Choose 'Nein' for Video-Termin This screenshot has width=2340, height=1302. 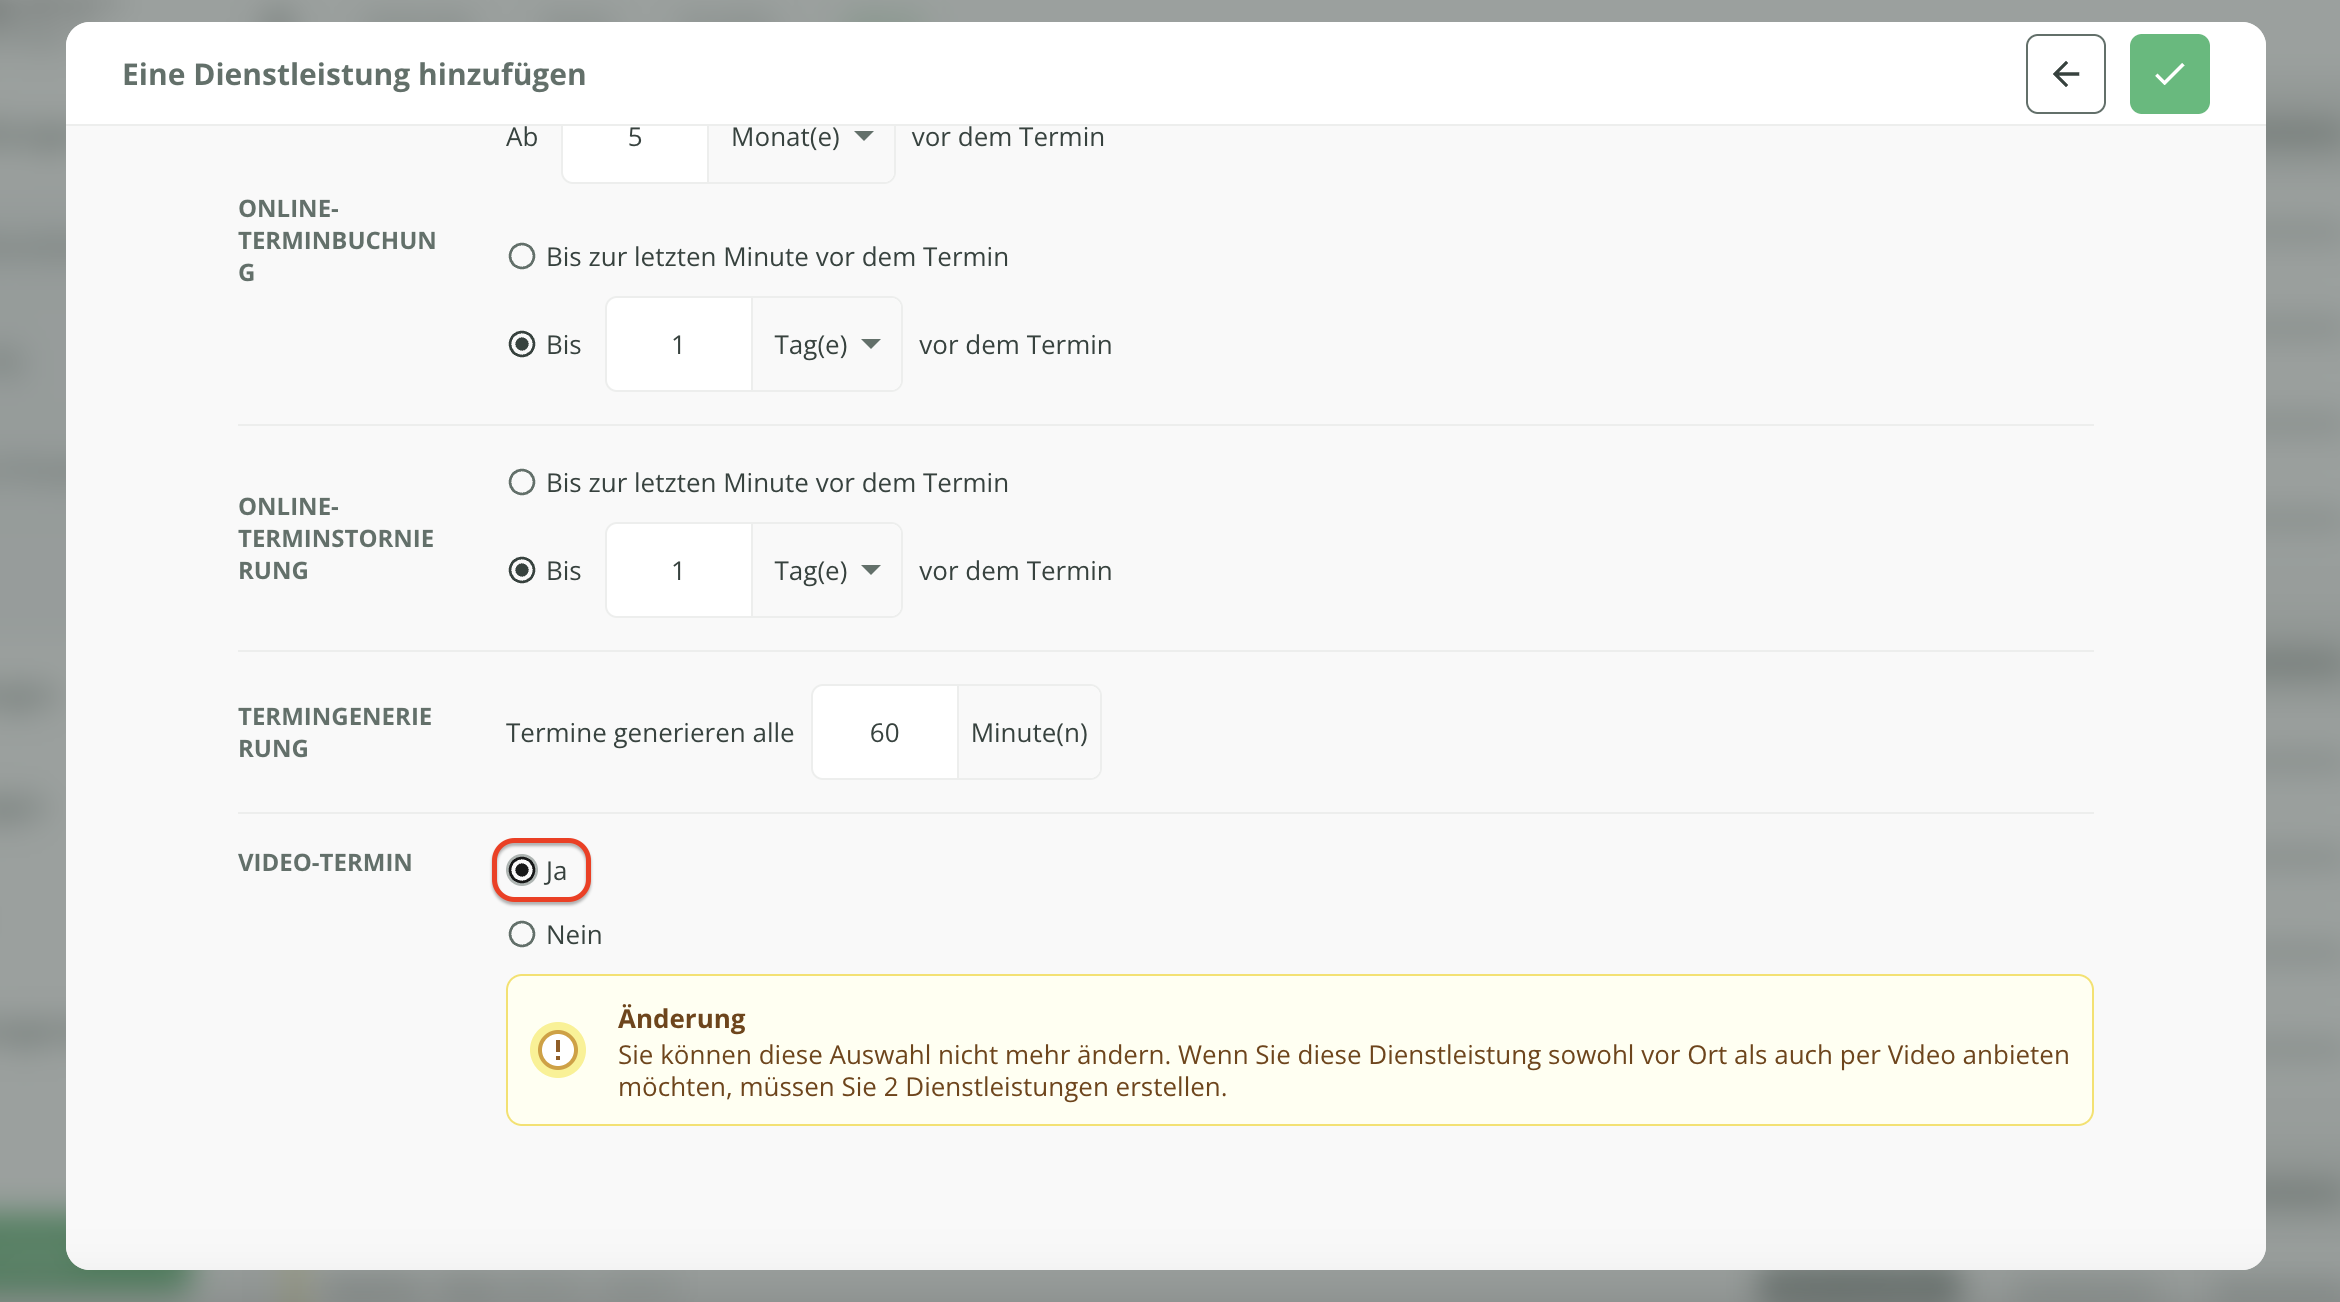[522, 935]
